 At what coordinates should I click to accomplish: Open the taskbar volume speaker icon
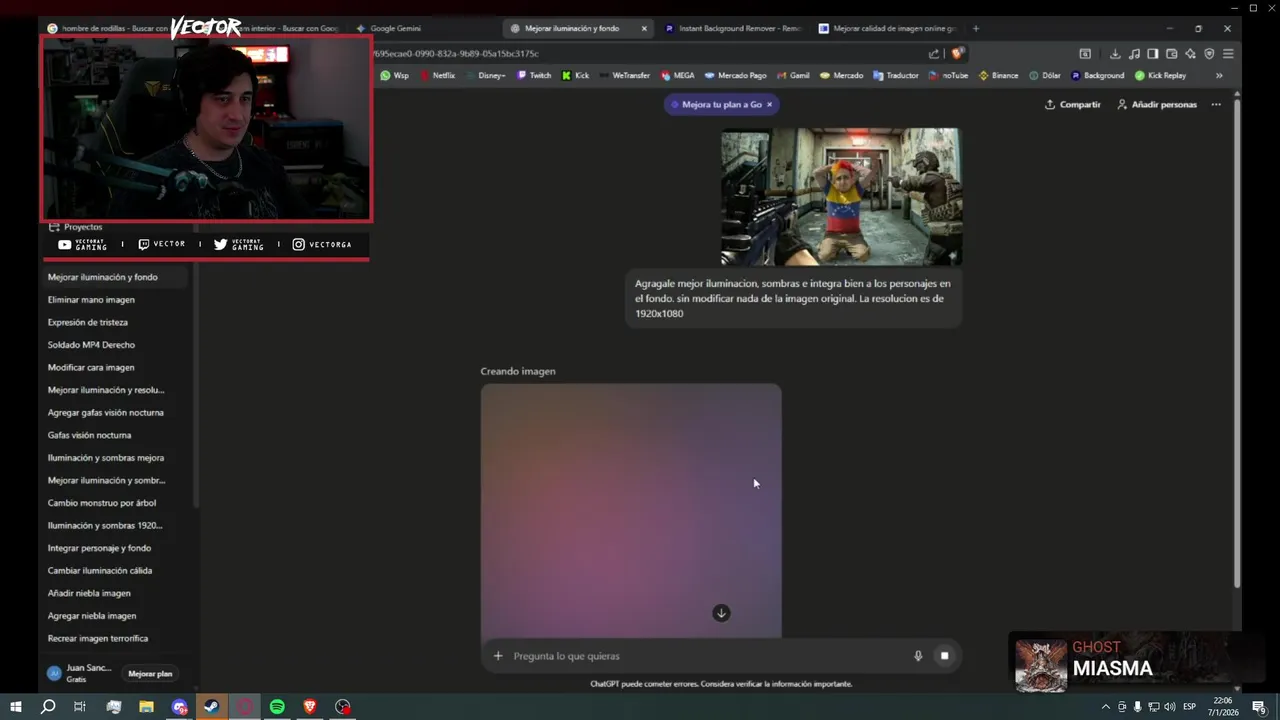[1169, 707]
